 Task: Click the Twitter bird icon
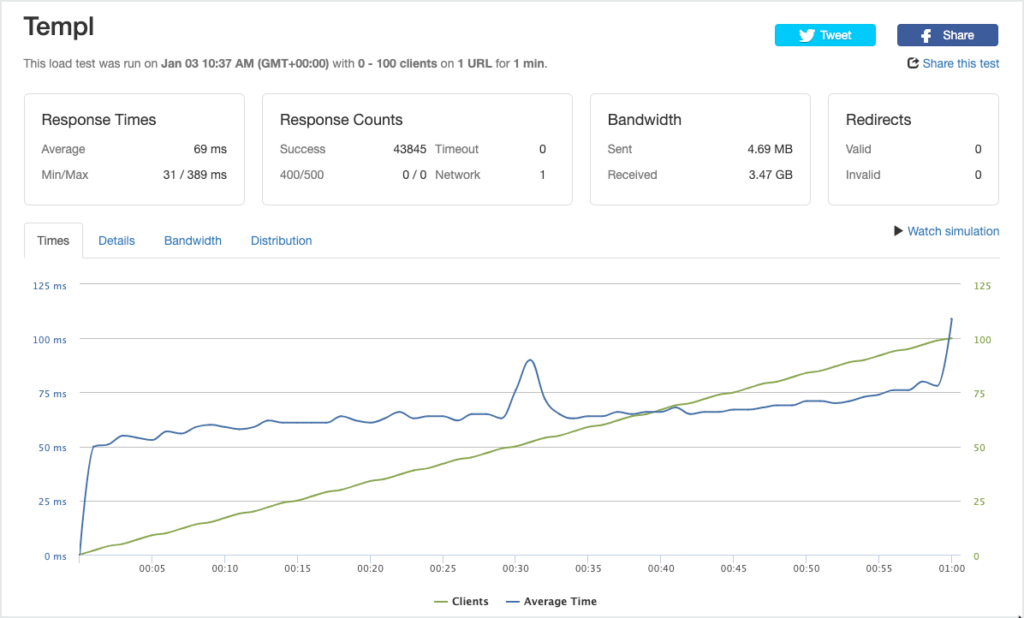[807, 35]
